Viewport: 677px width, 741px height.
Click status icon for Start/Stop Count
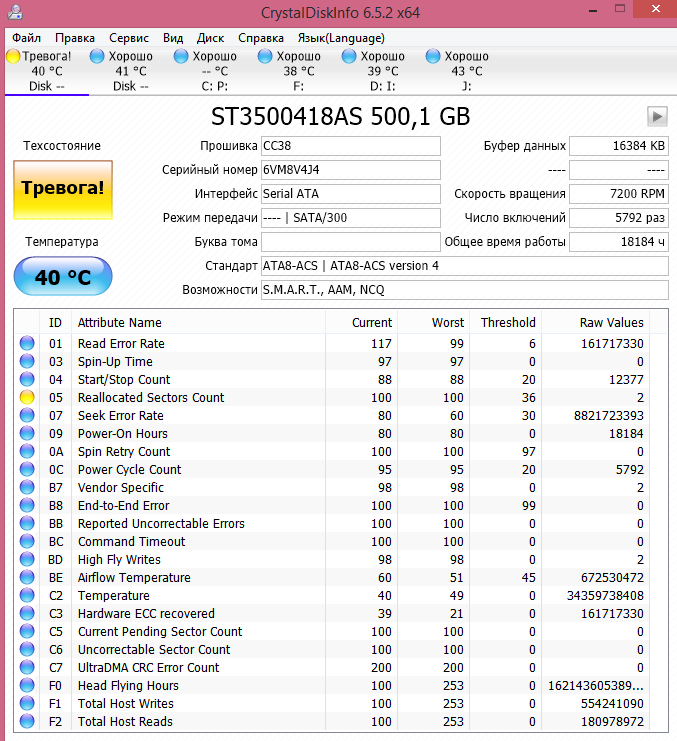27,379
